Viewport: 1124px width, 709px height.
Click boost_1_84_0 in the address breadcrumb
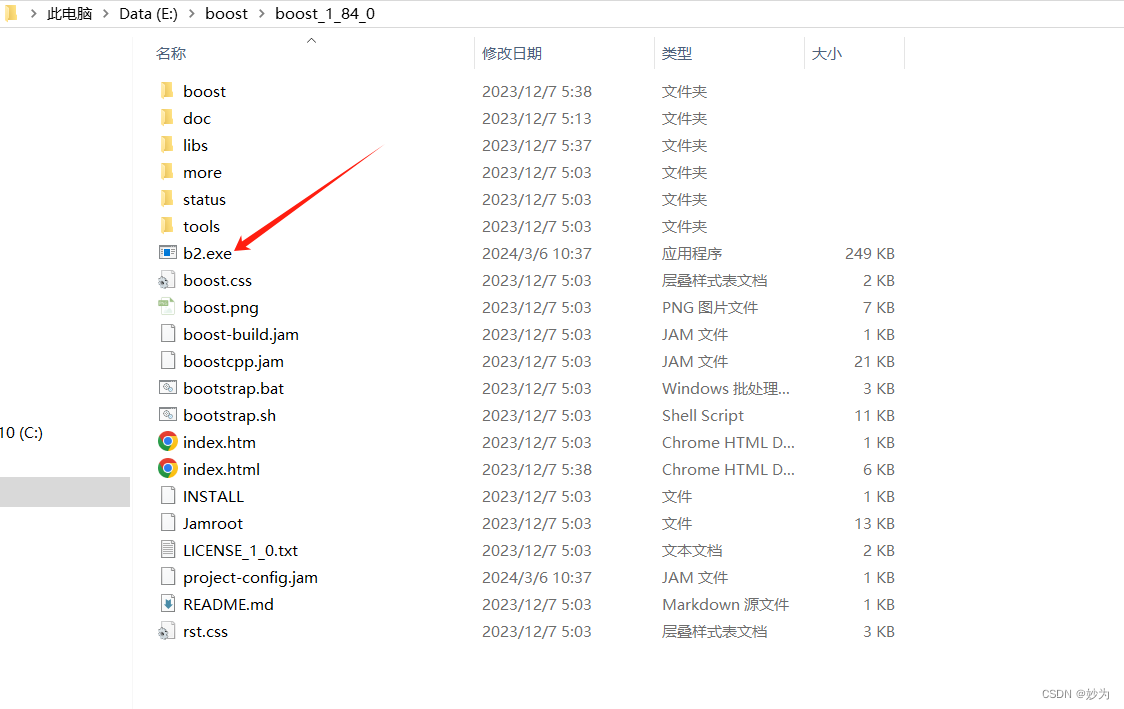coord(325,14)
